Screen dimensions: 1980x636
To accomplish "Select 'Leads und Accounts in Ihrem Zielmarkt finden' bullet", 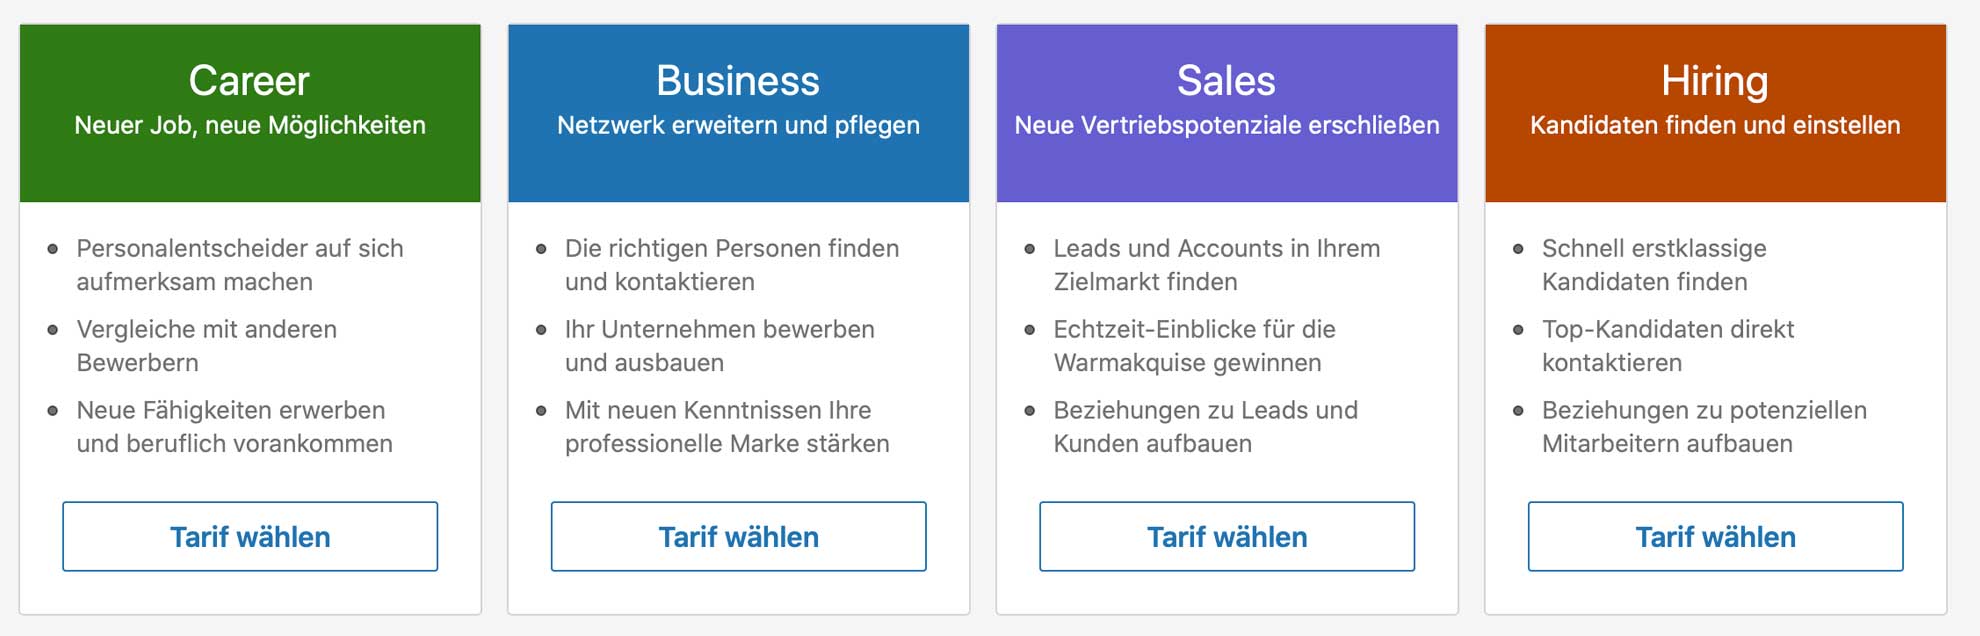I will coord(1216,264).
